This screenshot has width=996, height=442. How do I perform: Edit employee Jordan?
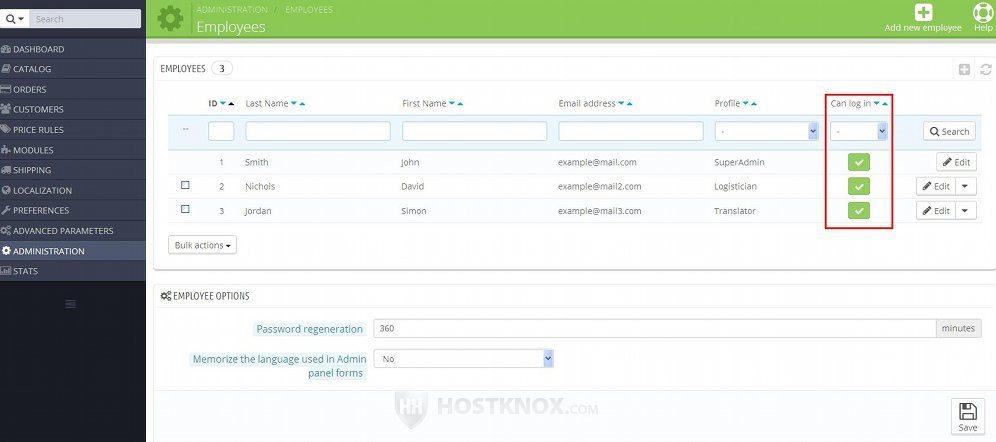click(x=936, y=210)
